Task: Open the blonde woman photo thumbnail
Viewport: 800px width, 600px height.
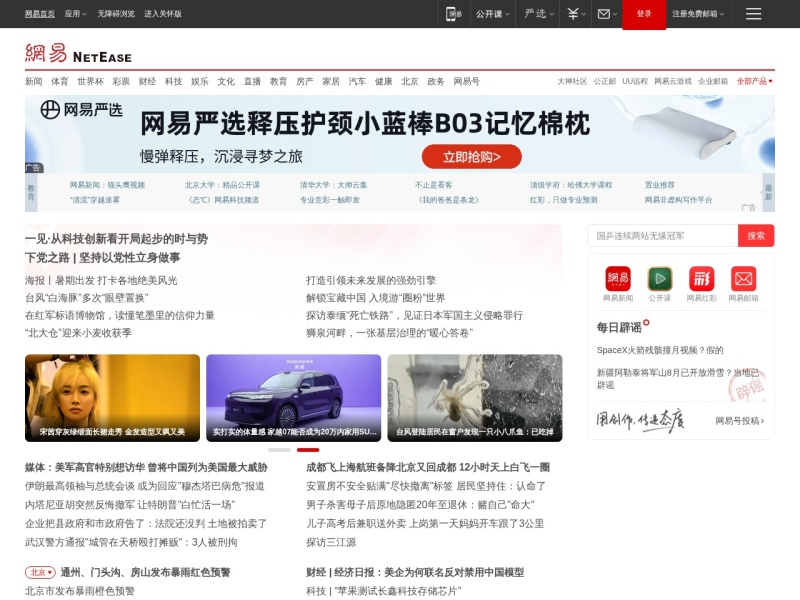Action: pos(112,398)
